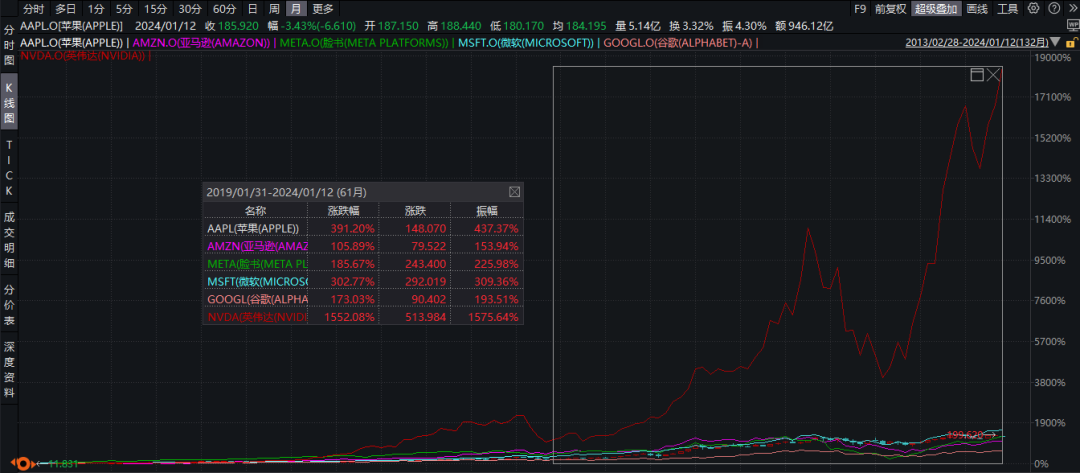Select K线图 in left sidebar

tap(9, 103)
